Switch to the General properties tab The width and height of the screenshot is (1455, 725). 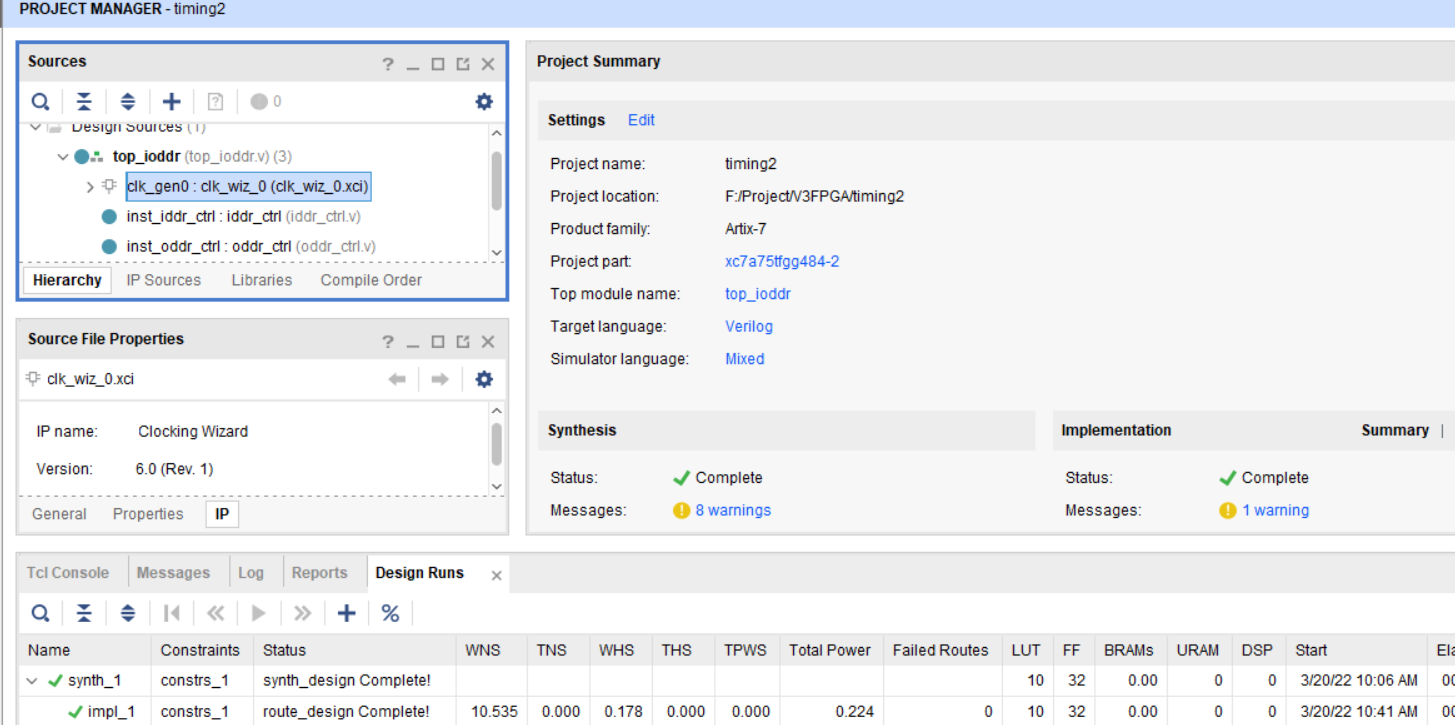pyautogui.click(x=58, y=513)
